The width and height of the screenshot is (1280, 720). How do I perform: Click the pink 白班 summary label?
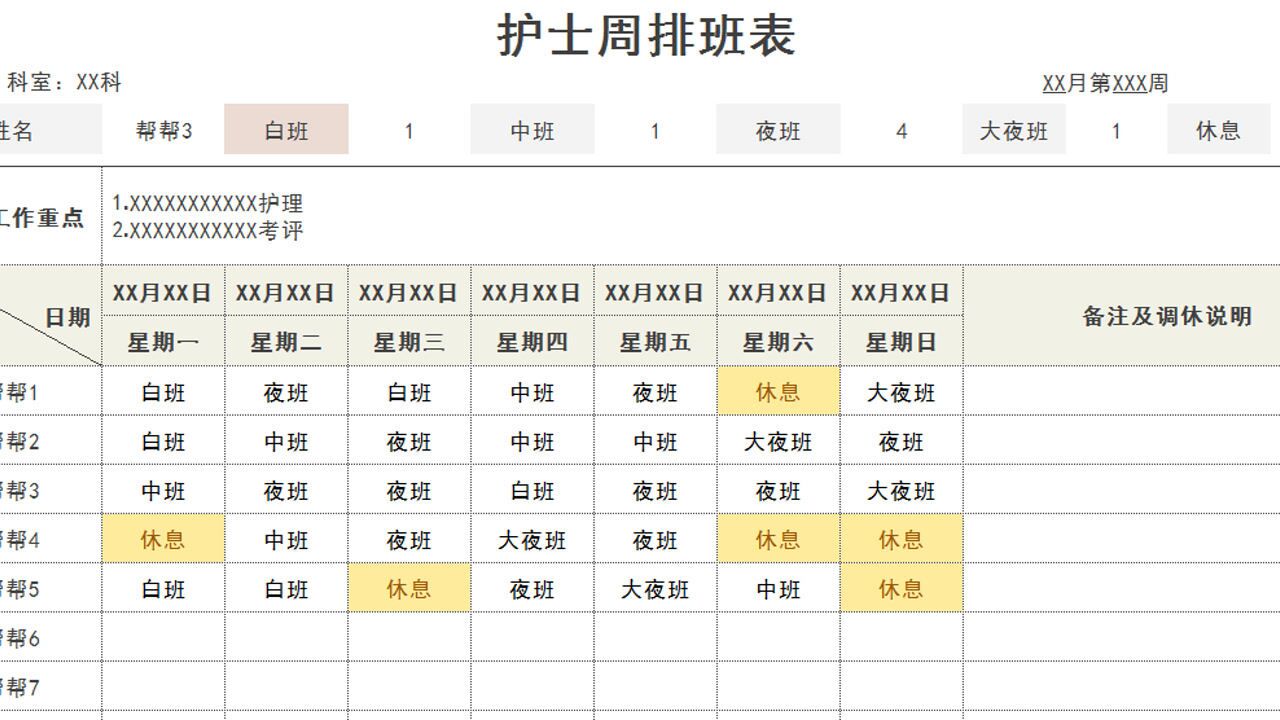tap(286, 130)
